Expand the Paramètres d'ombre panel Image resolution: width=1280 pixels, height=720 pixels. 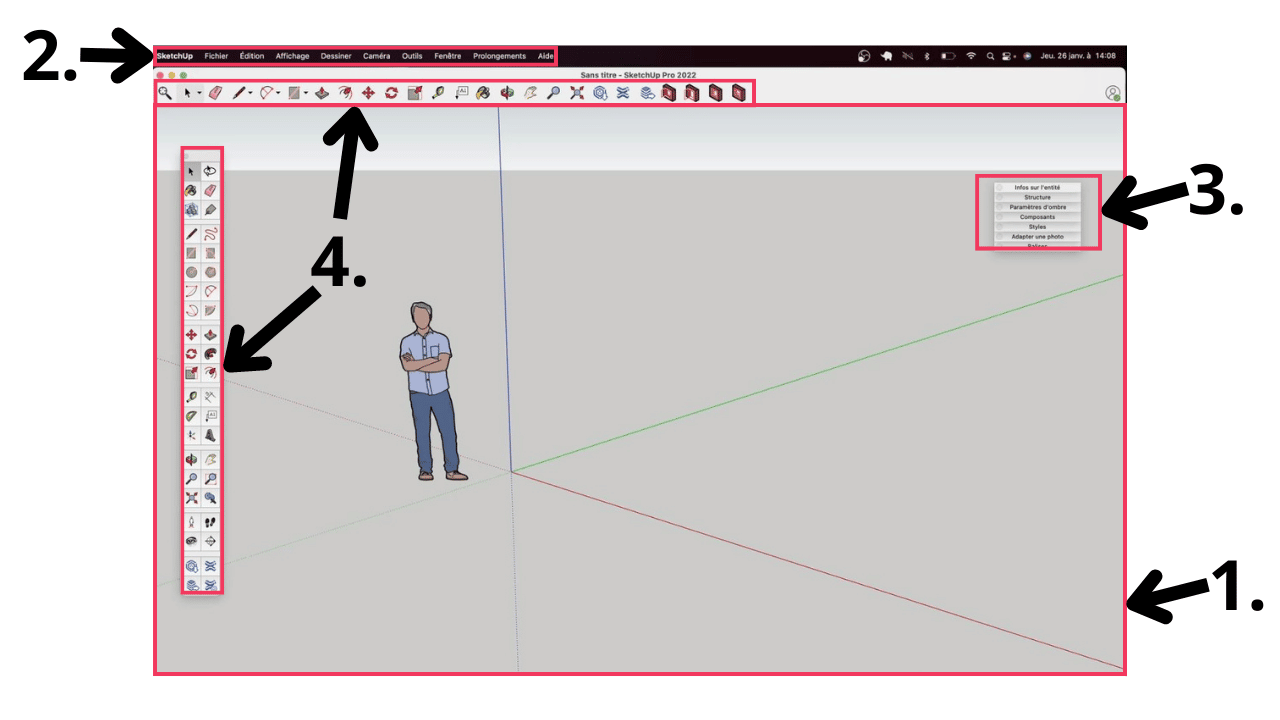[x=1036, y=207]
